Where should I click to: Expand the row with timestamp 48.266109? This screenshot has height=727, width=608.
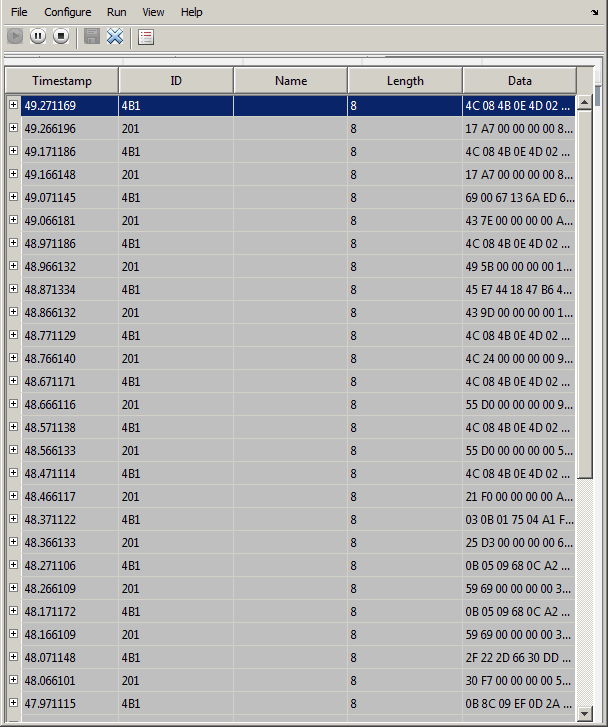click(x=13, y=587)
